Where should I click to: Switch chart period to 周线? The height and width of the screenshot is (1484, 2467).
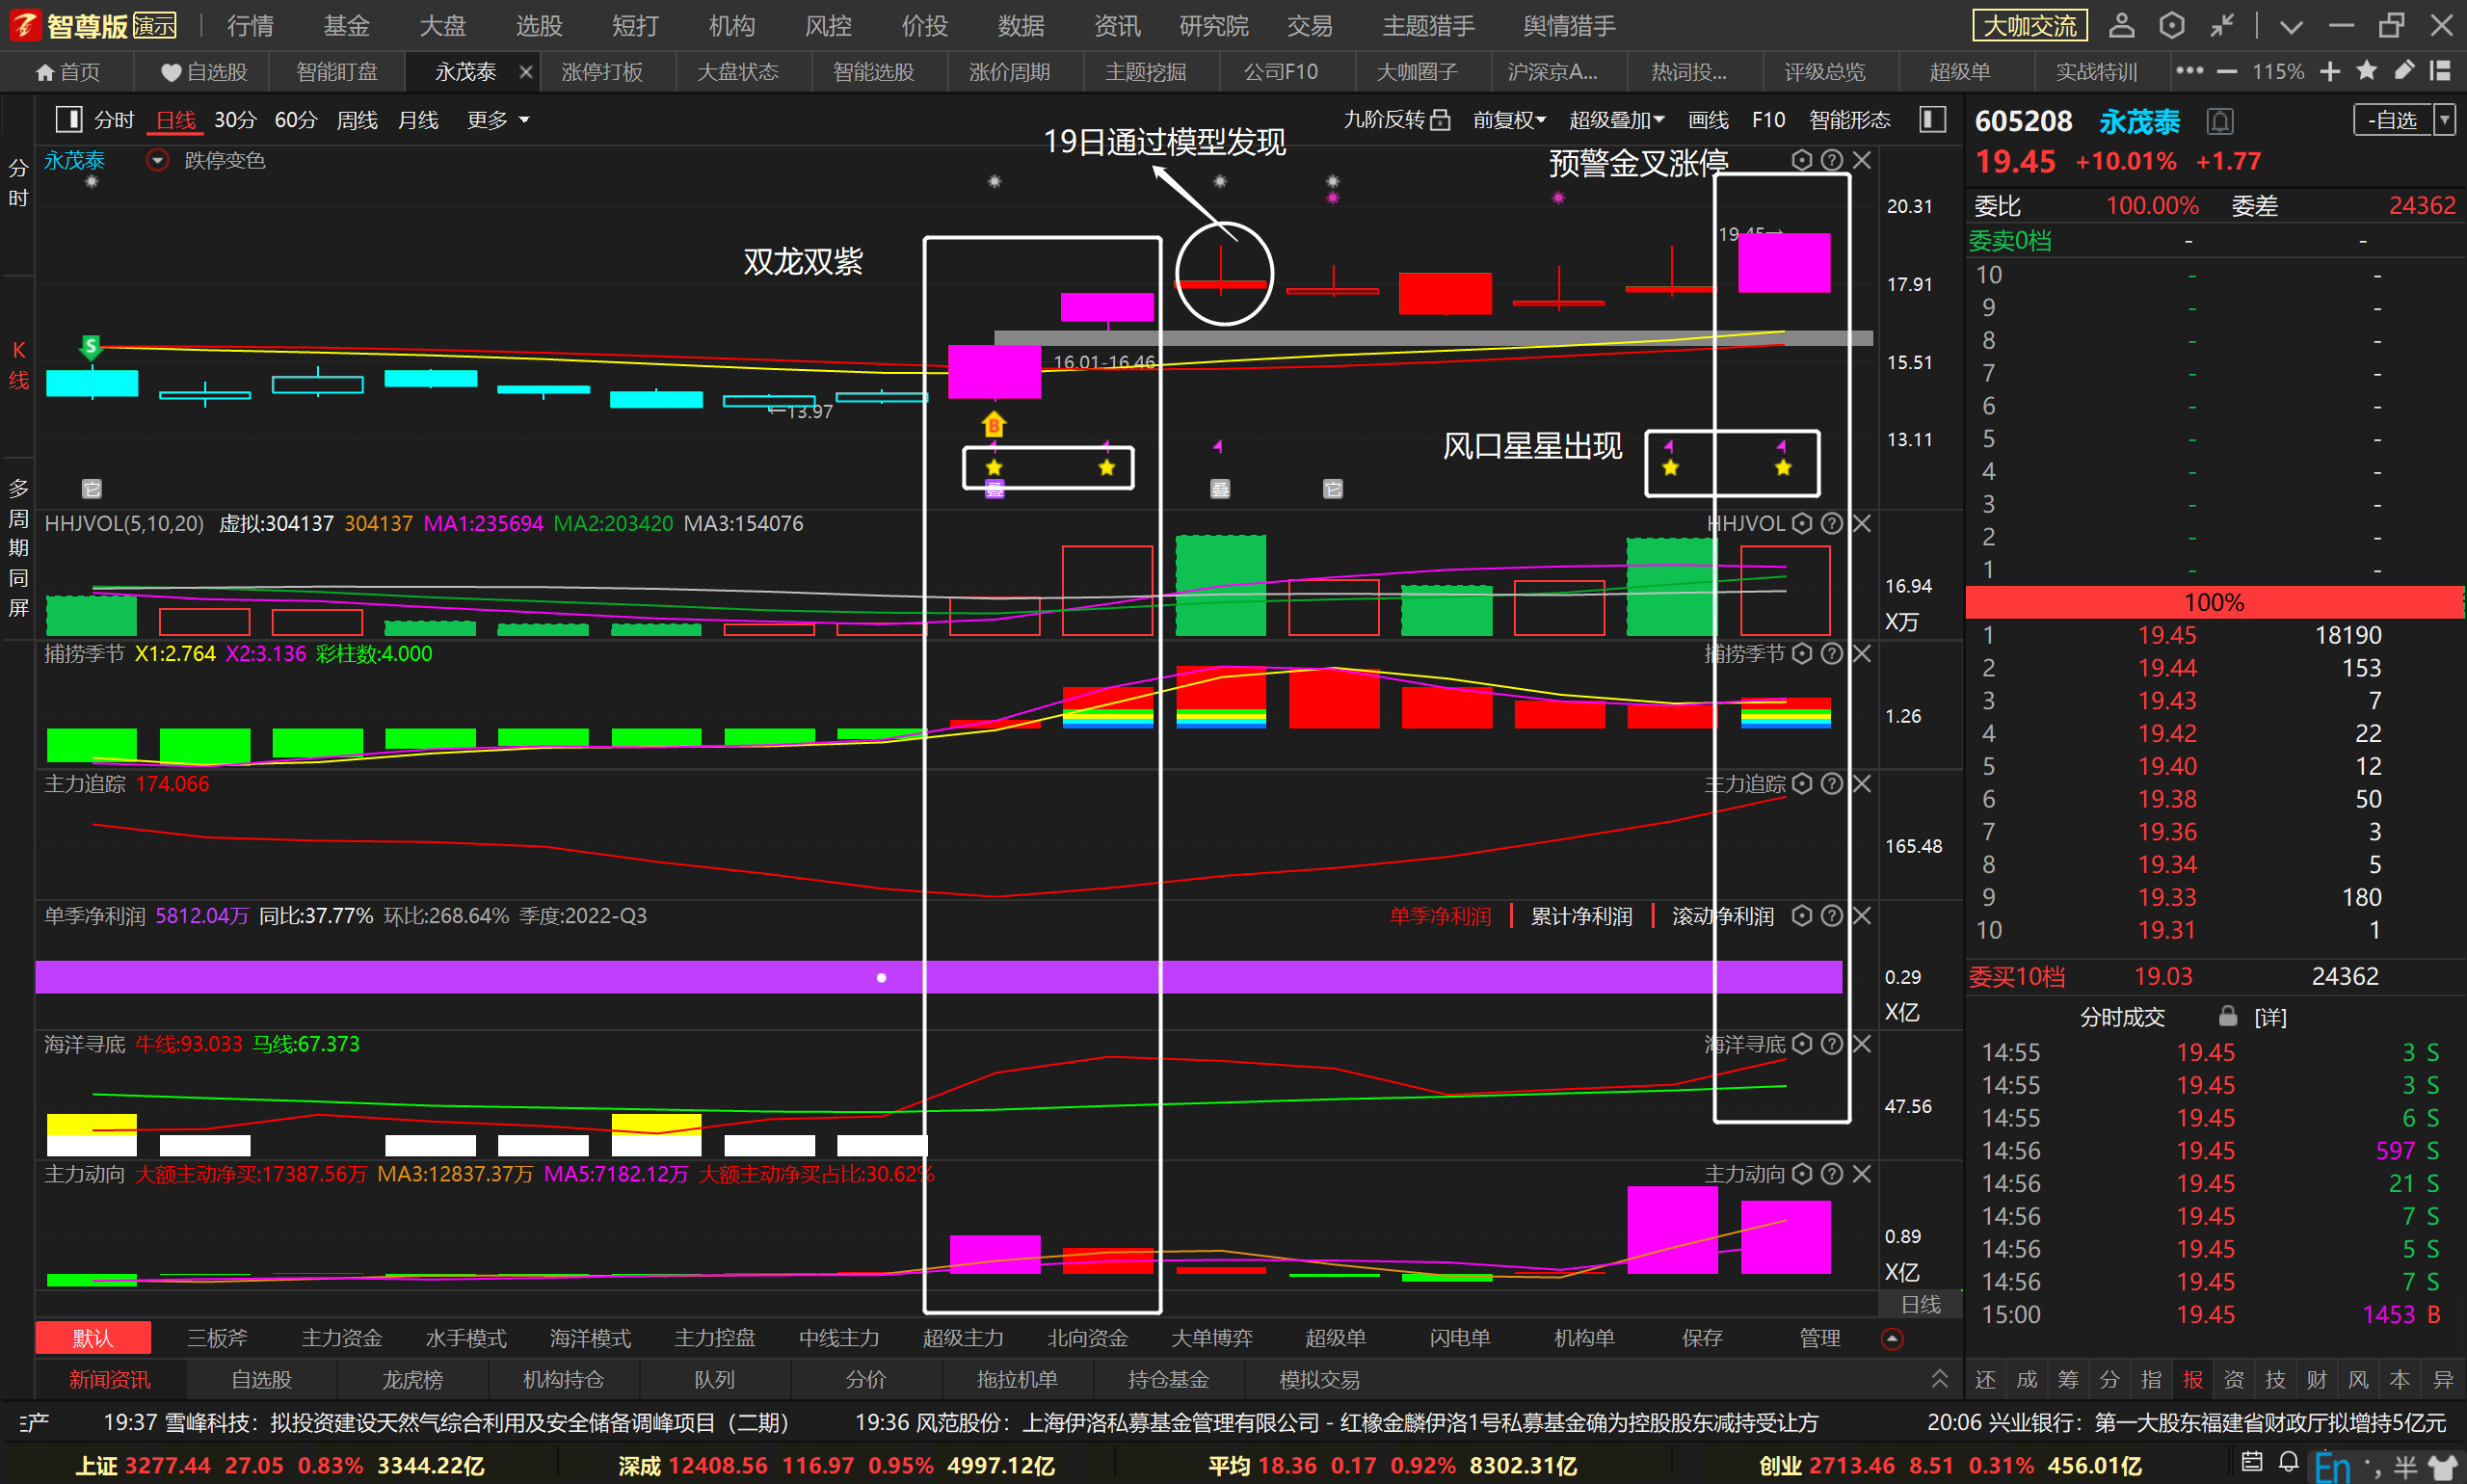coord(357,120)
